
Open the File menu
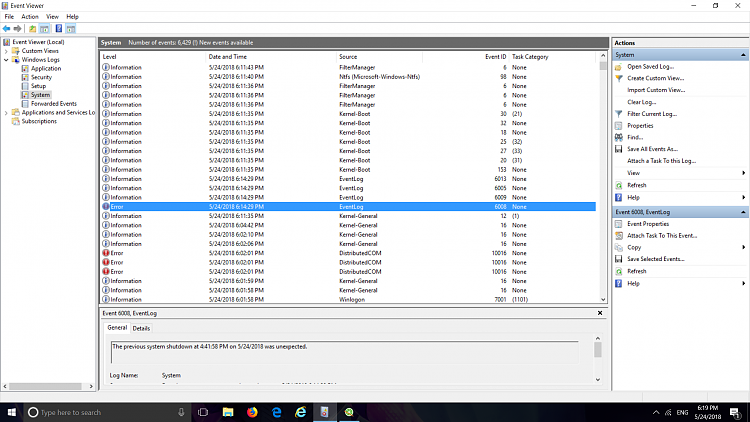9,17
